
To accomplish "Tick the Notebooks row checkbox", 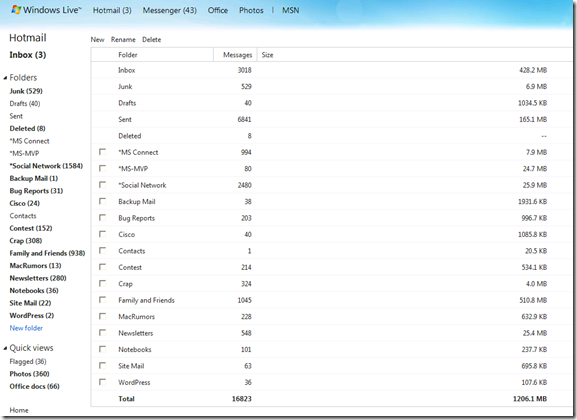I will tap(102, 349).
